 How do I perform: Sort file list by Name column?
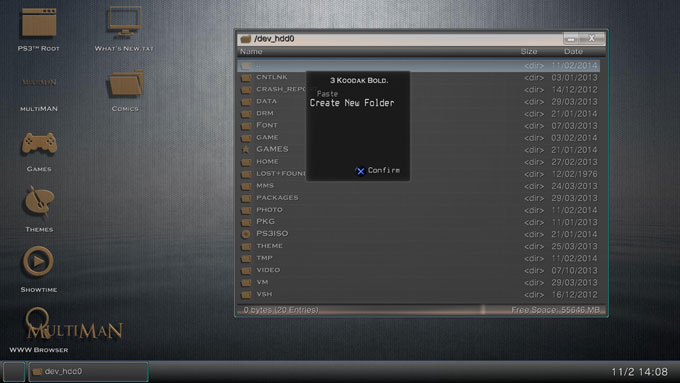[x=251, y=52]
